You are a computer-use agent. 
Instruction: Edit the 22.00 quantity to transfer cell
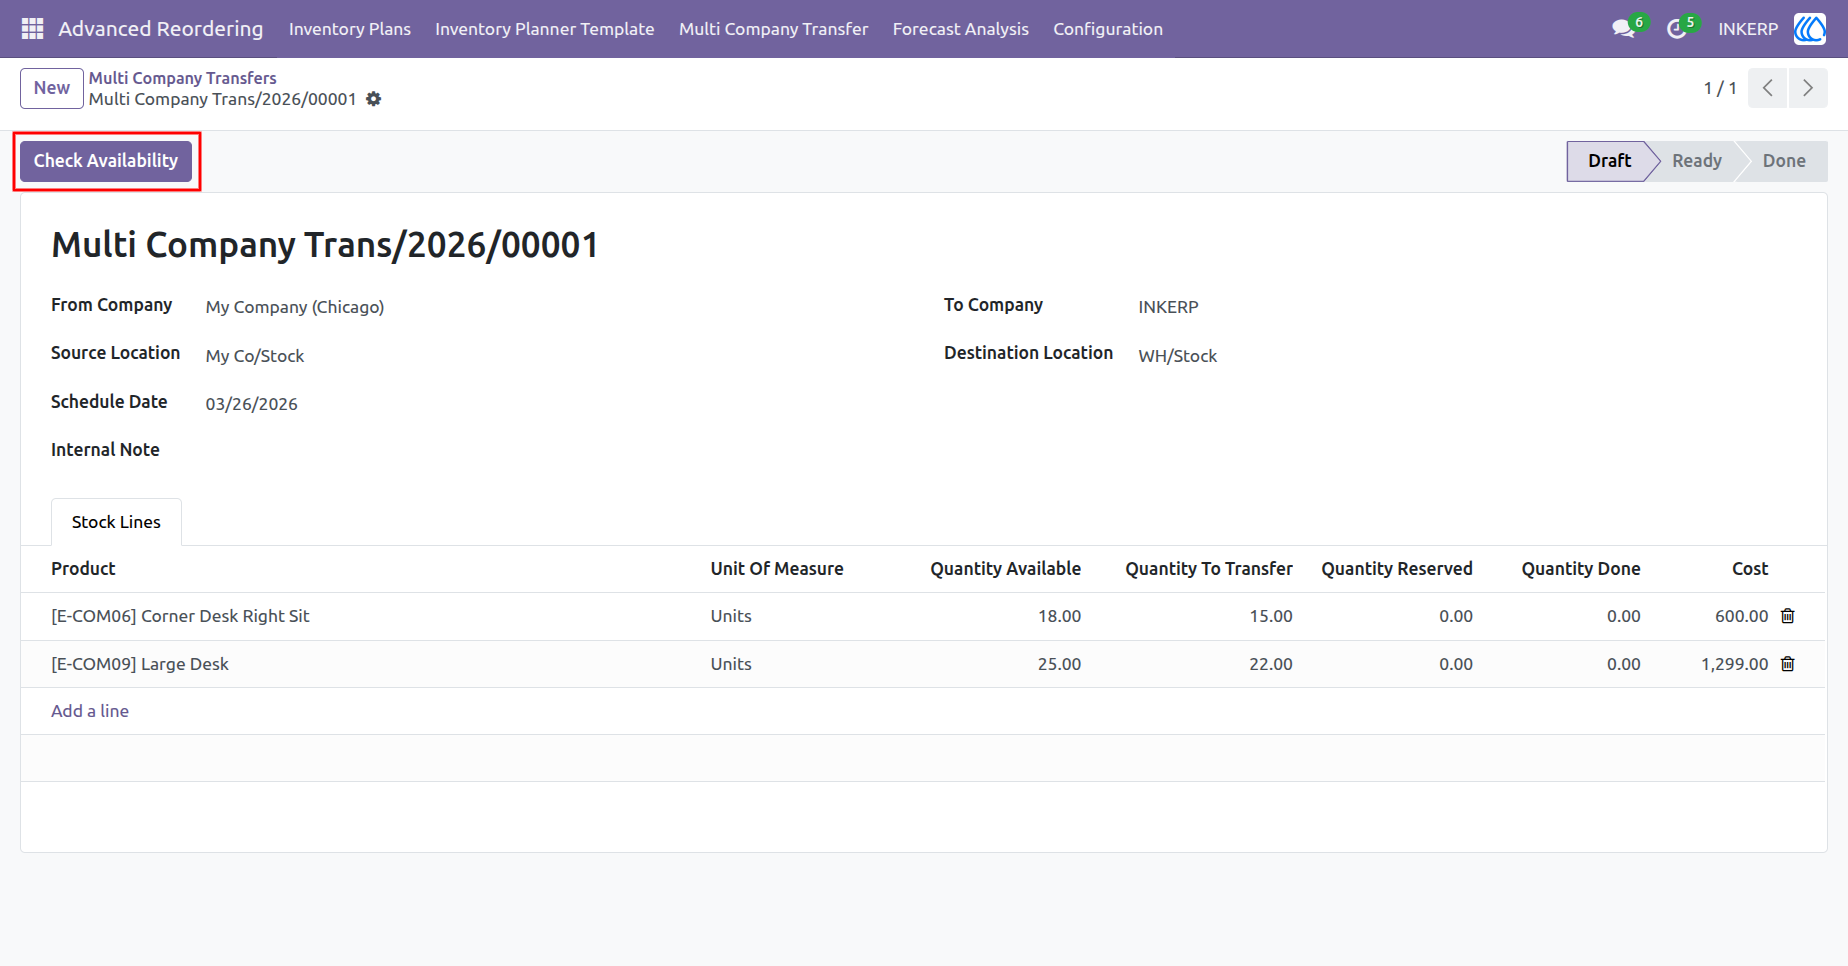[1270, 664]
